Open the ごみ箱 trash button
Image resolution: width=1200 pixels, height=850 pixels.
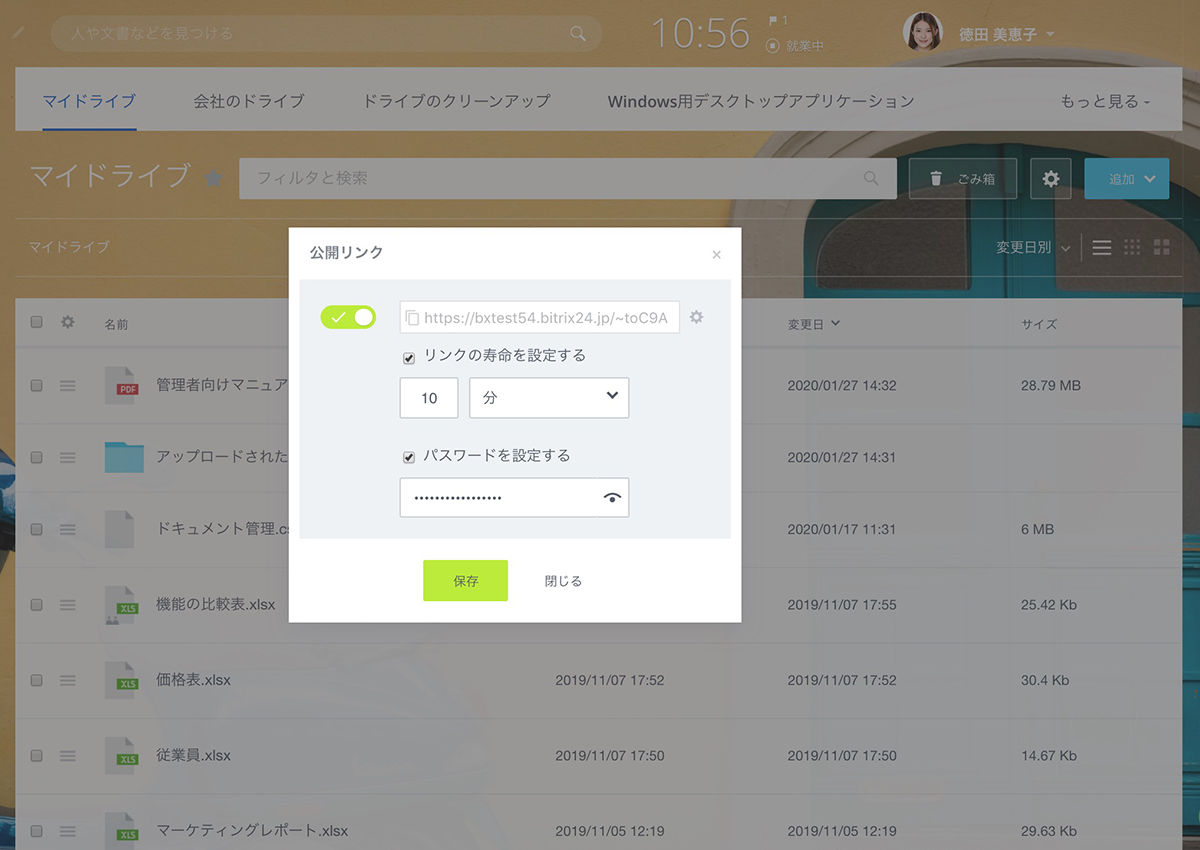(963, 179)
